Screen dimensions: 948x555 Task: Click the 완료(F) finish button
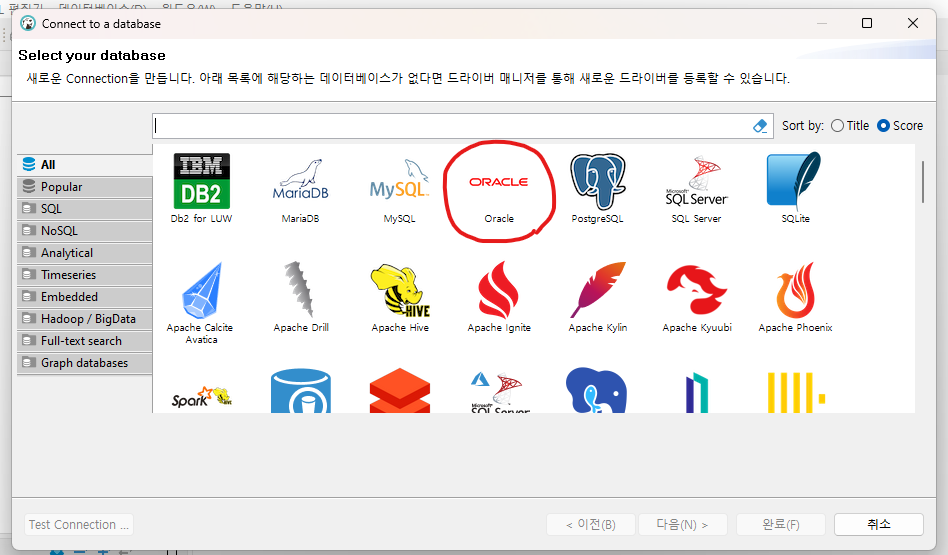(x=781, y=525)
